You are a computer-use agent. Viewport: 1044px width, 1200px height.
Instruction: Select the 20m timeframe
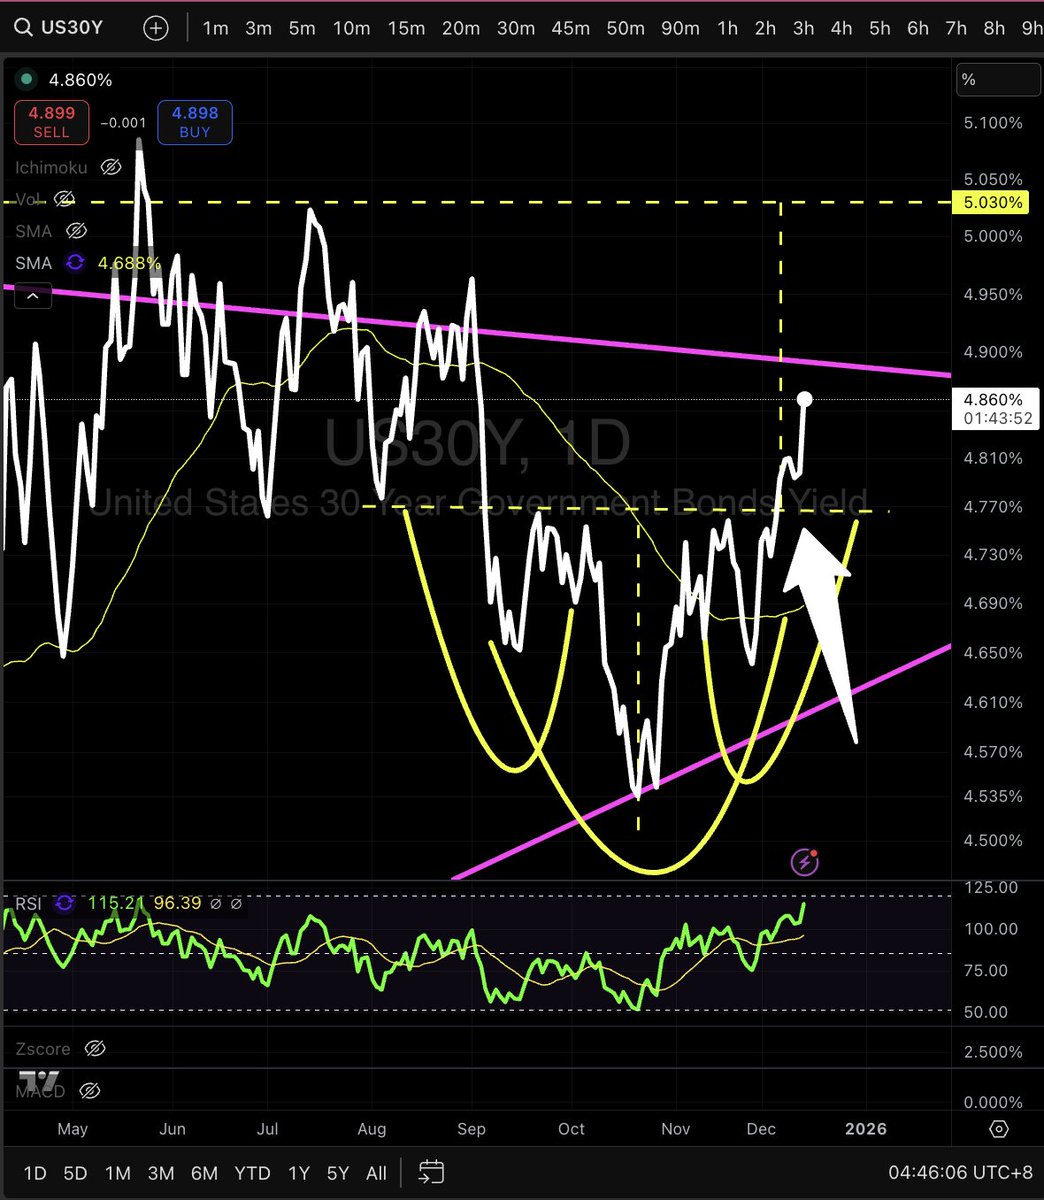click(x=461, y=28)
